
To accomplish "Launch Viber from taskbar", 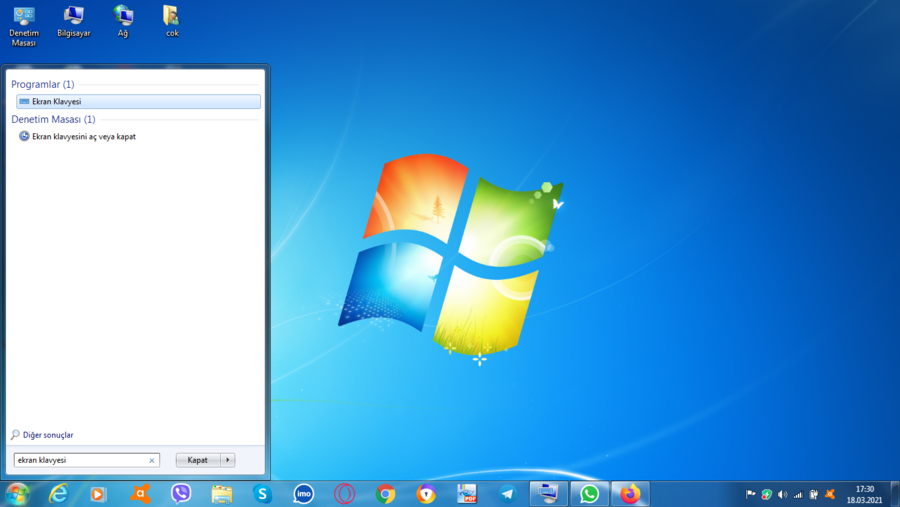I will [181, 494].
